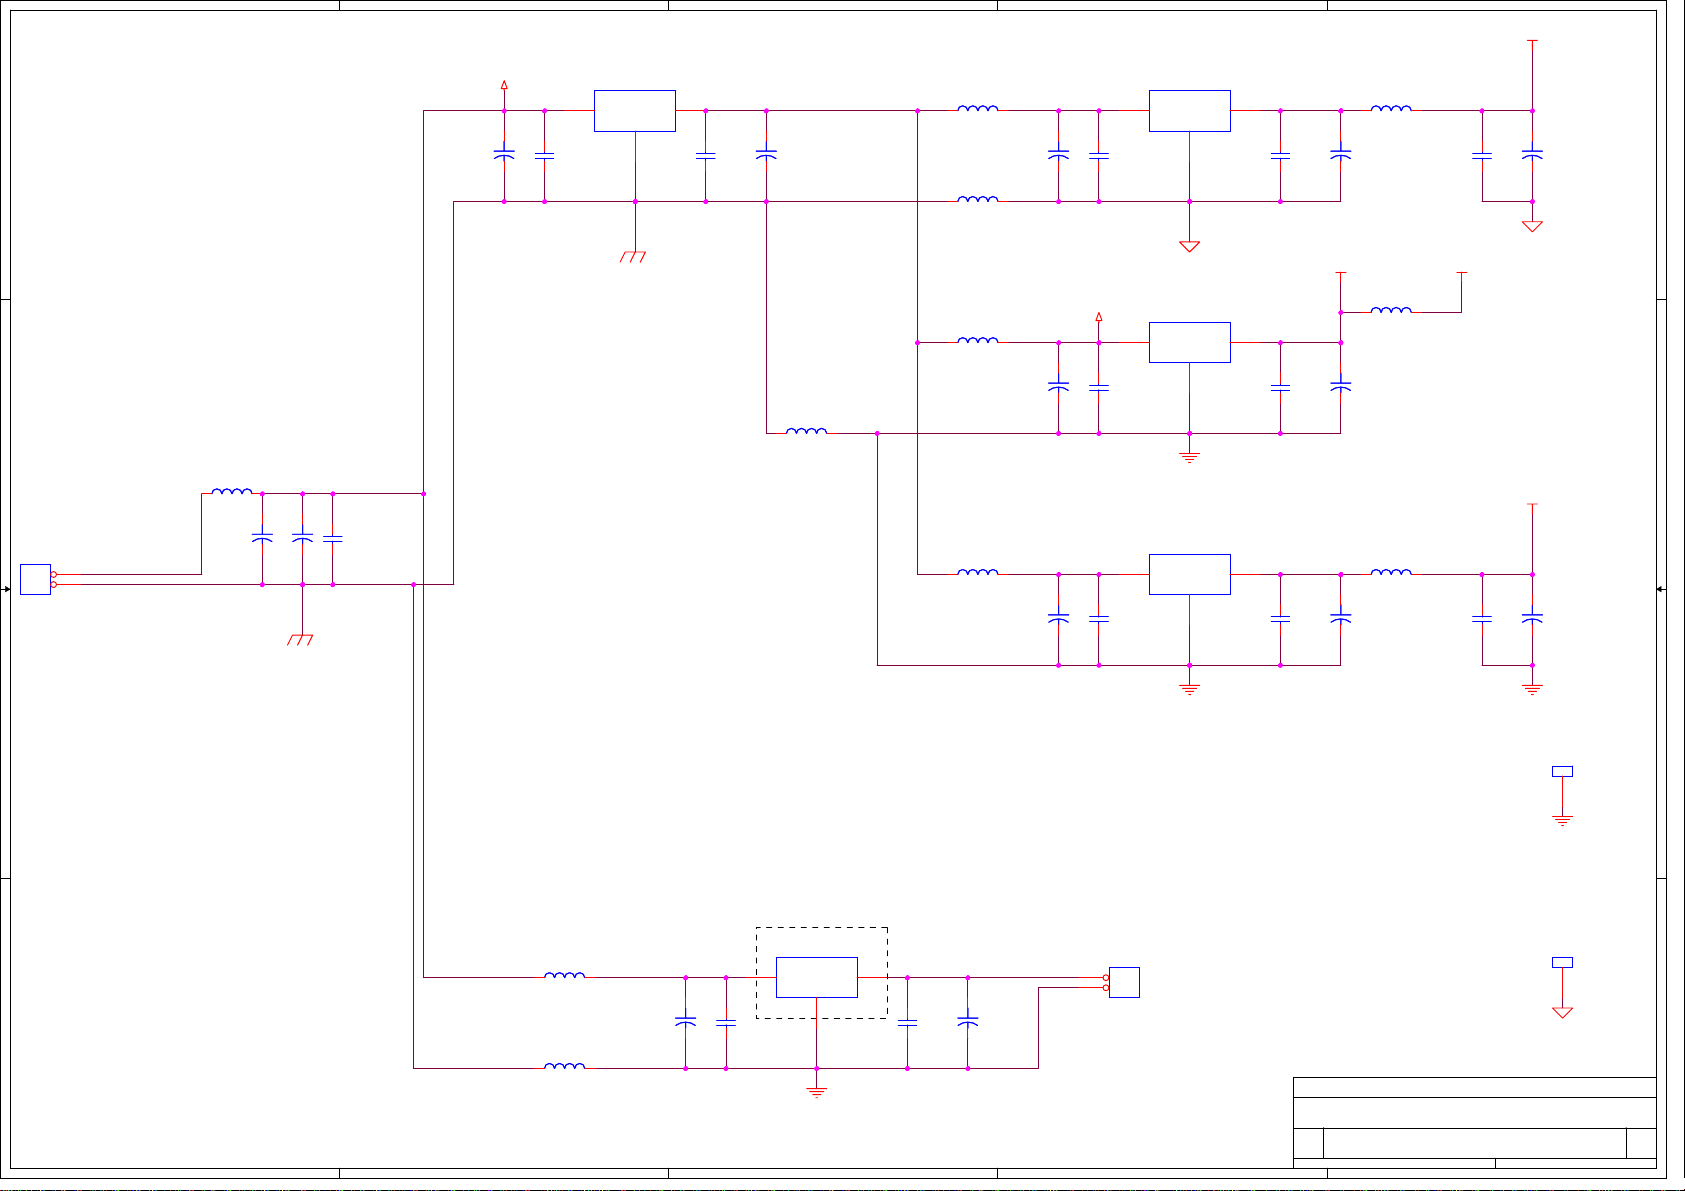Select the earth ground symbol under the lowest right-side regulator block

pos(1189,690)
